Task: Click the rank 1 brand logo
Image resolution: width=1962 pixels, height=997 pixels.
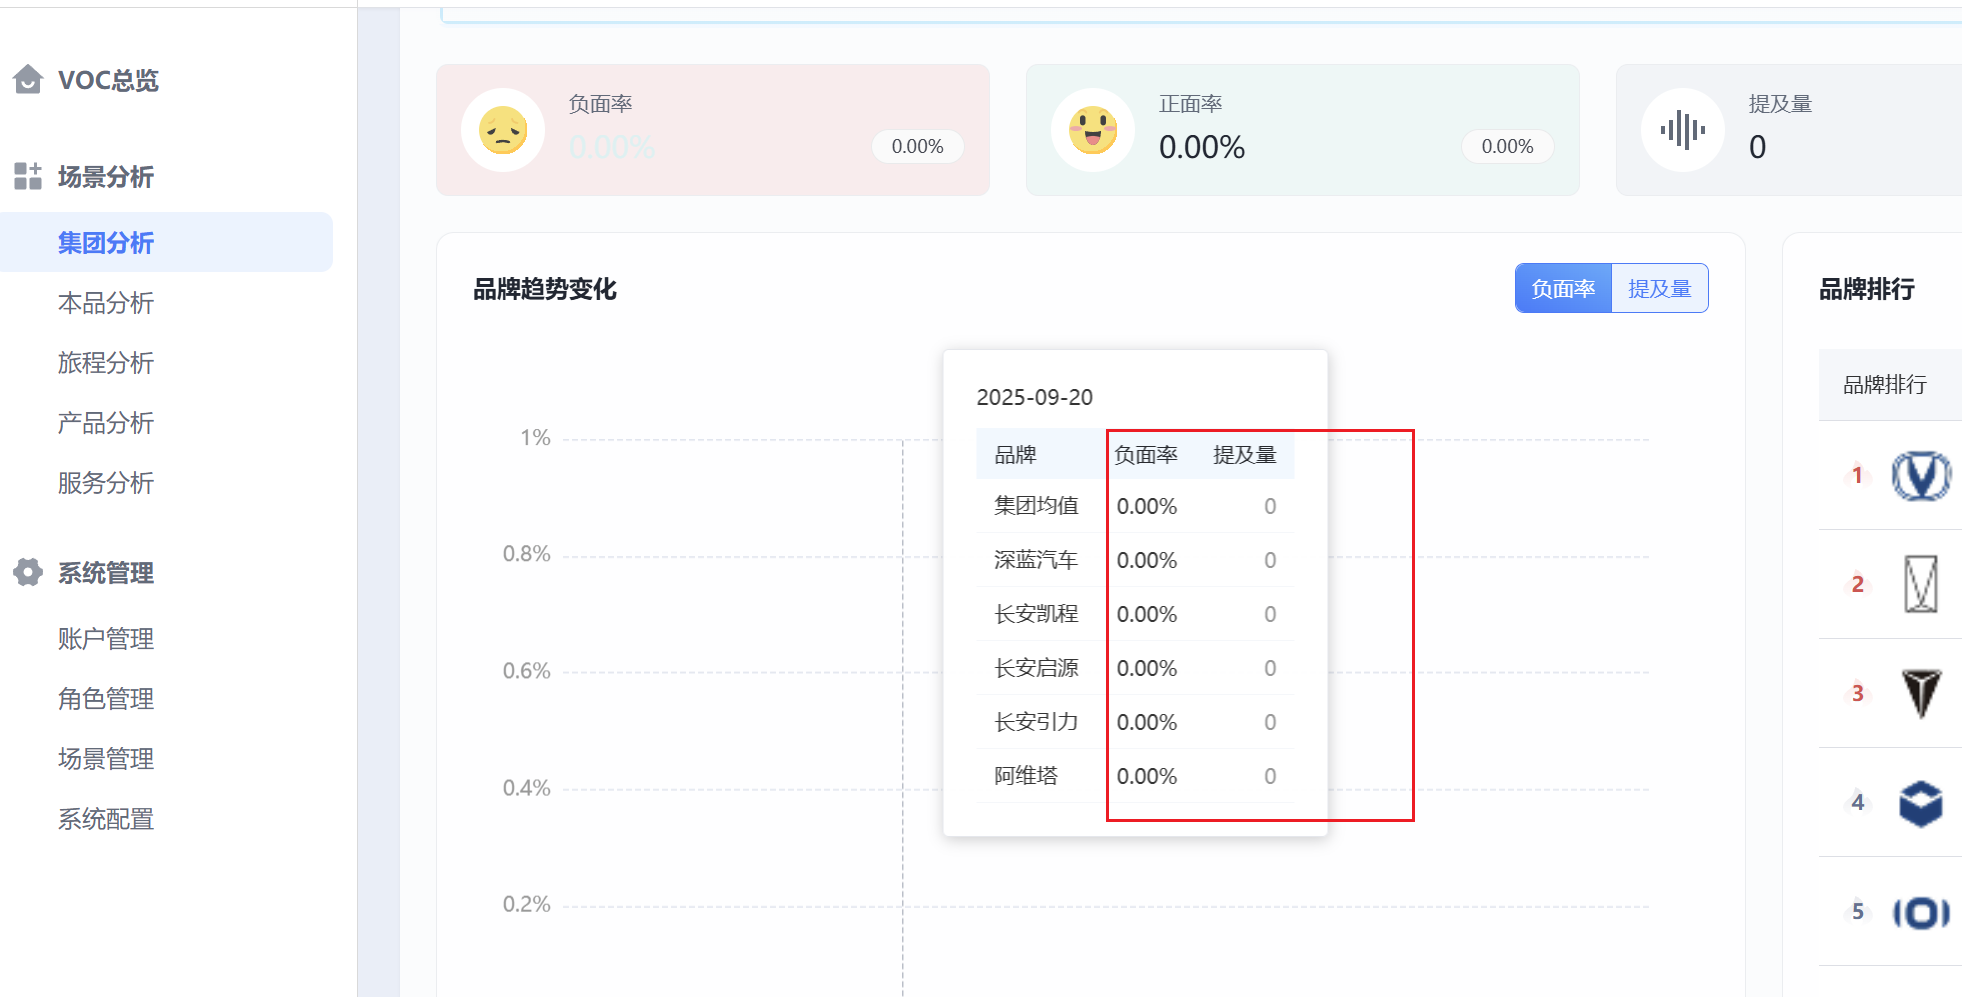Action: pos(1920,475)
